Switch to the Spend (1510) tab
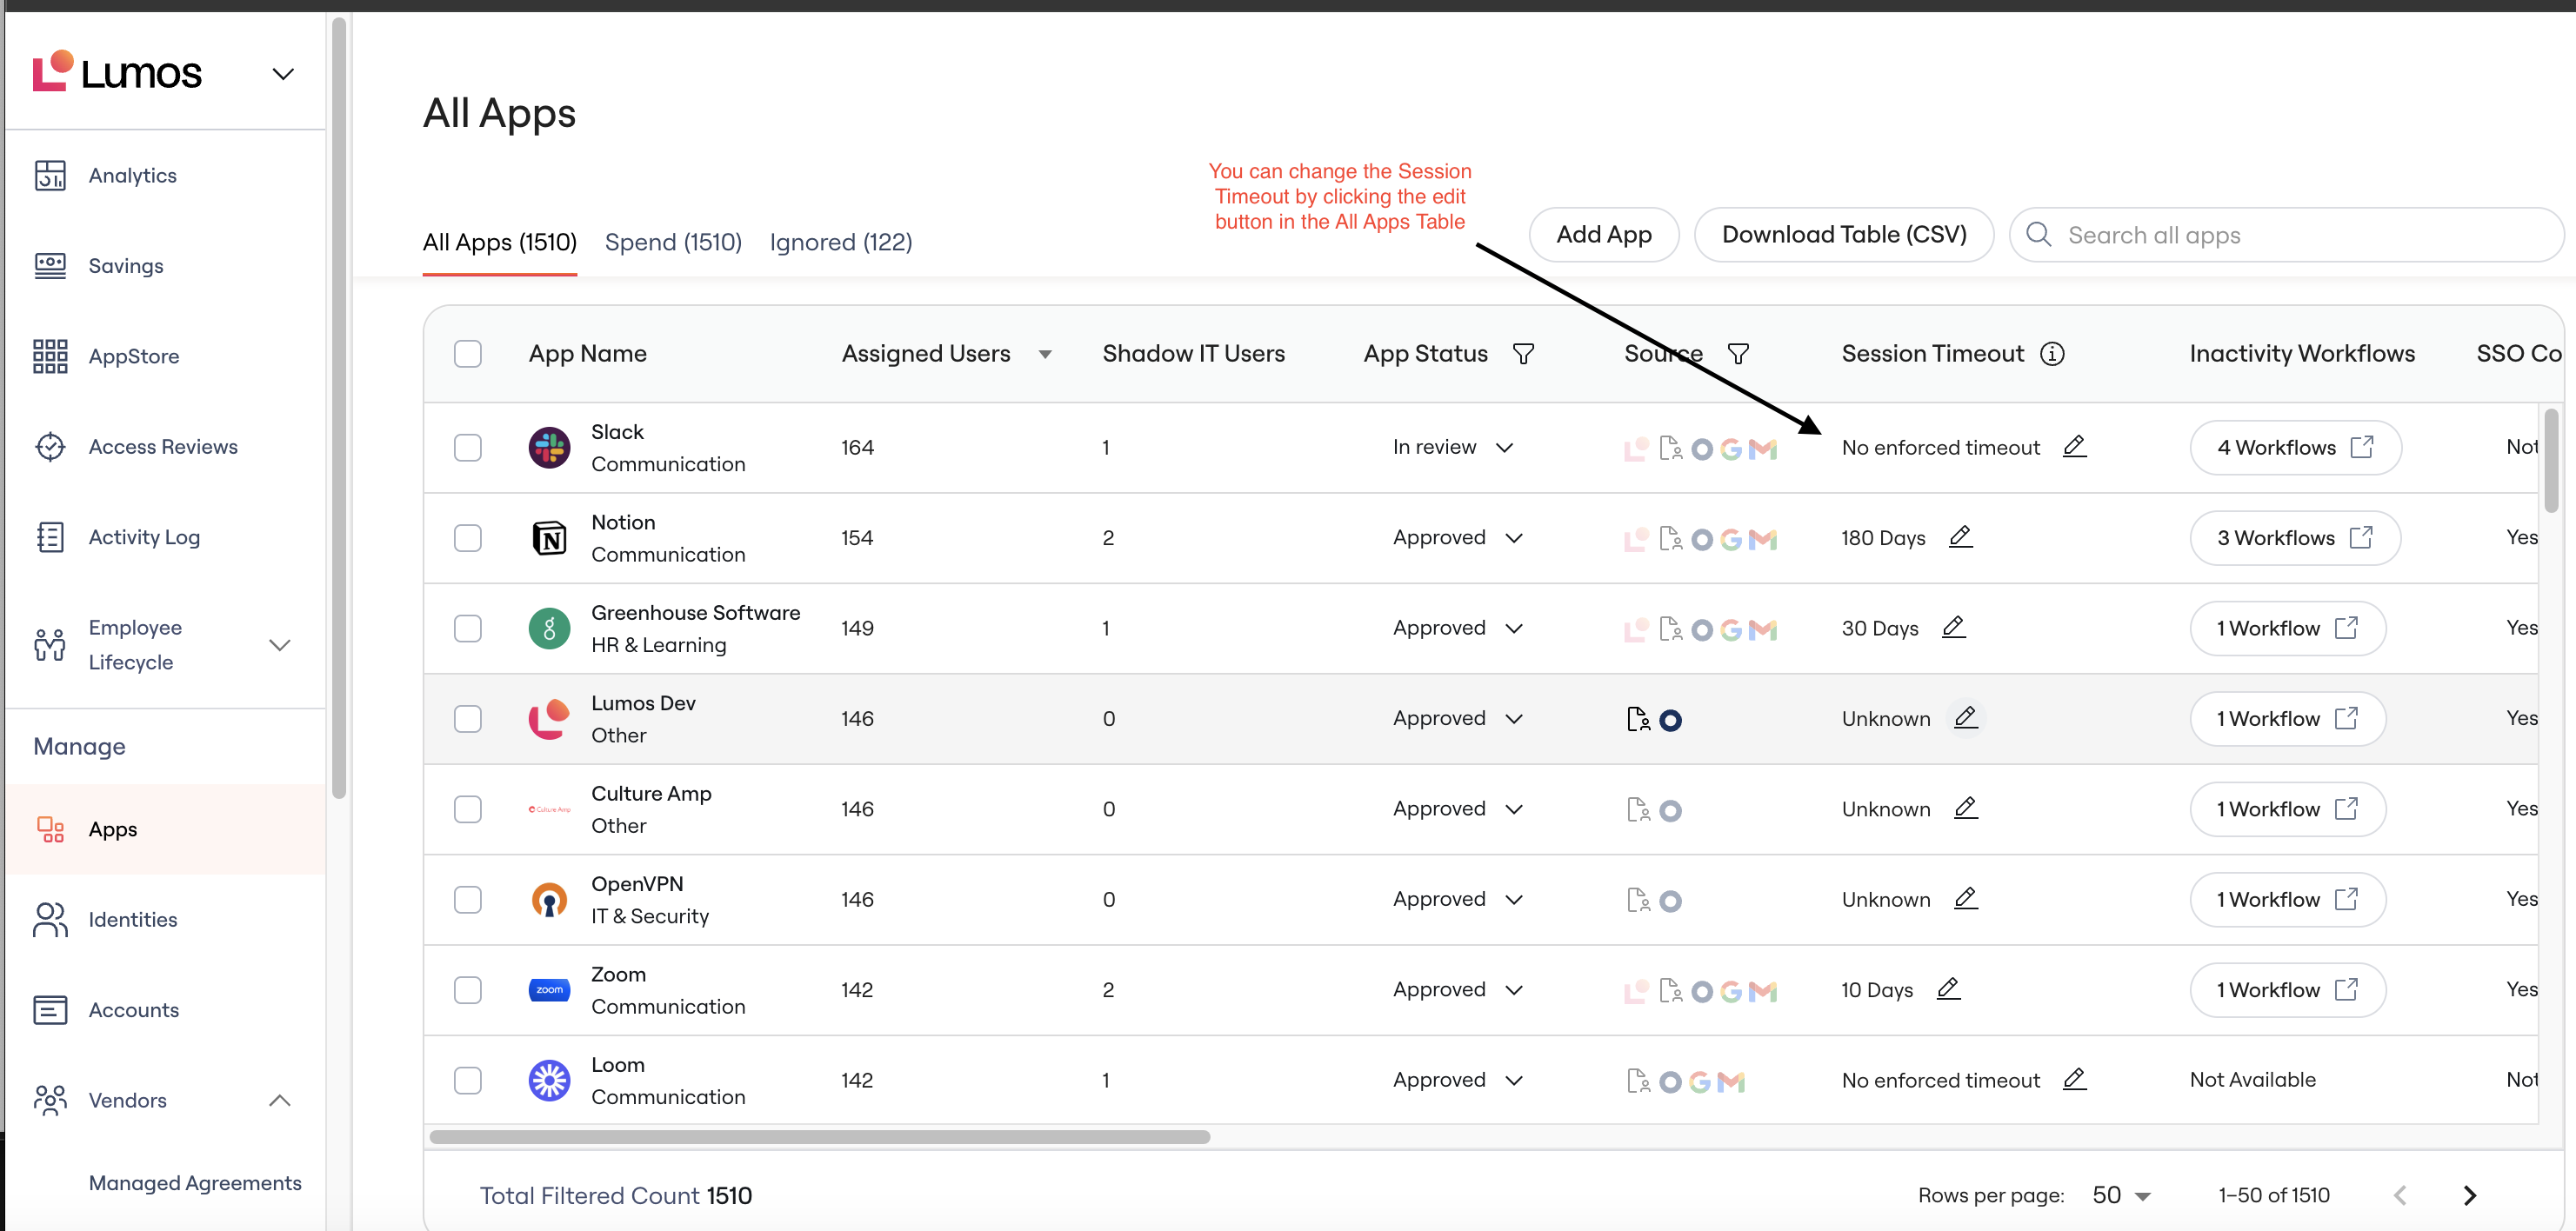Viewport: 2576px width, 1231px height. 673,242
